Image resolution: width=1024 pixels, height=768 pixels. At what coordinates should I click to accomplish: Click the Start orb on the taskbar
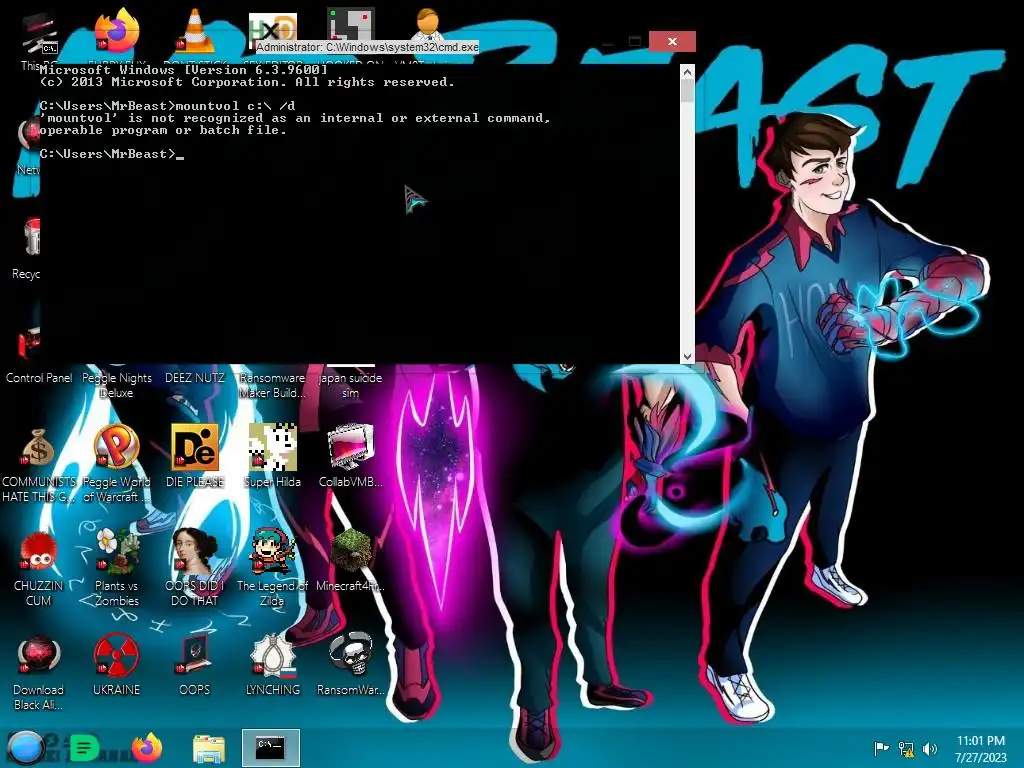point(24,748)
